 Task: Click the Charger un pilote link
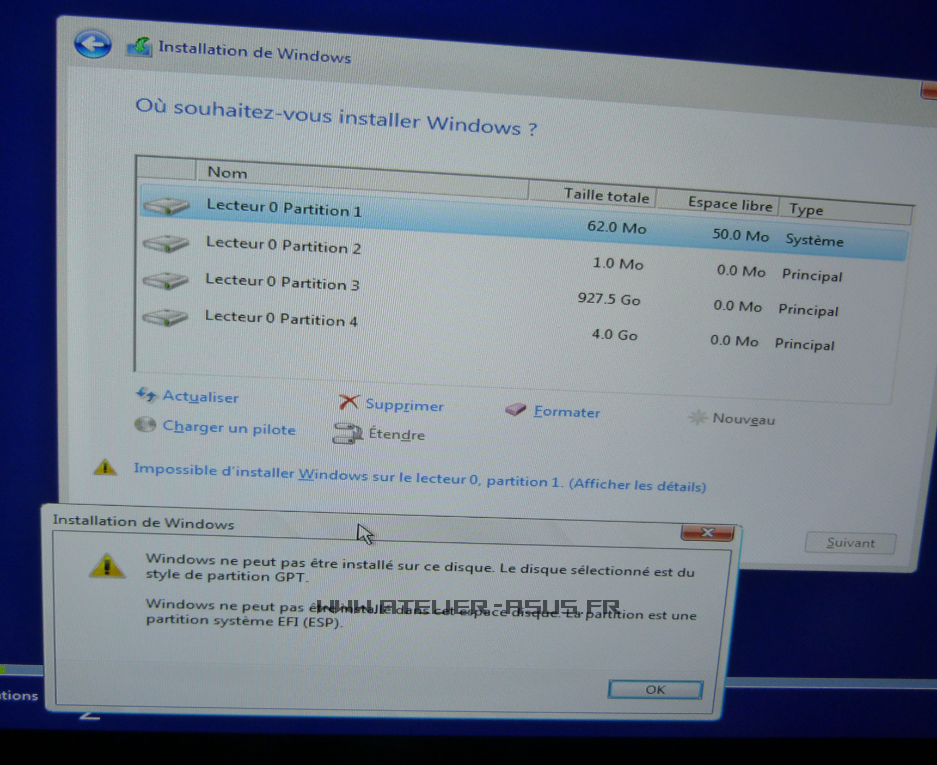click(229, 428)
